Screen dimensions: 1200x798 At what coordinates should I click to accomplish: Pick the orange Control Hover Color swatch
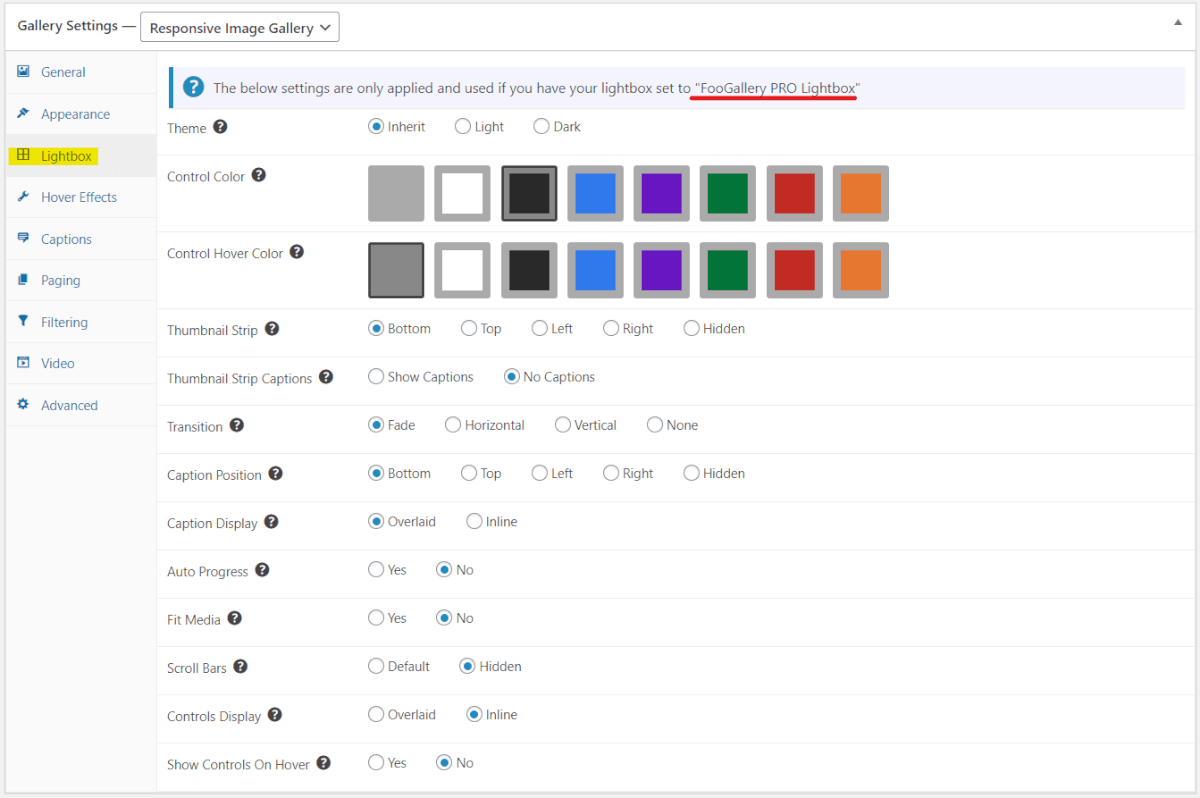point(861,270)
